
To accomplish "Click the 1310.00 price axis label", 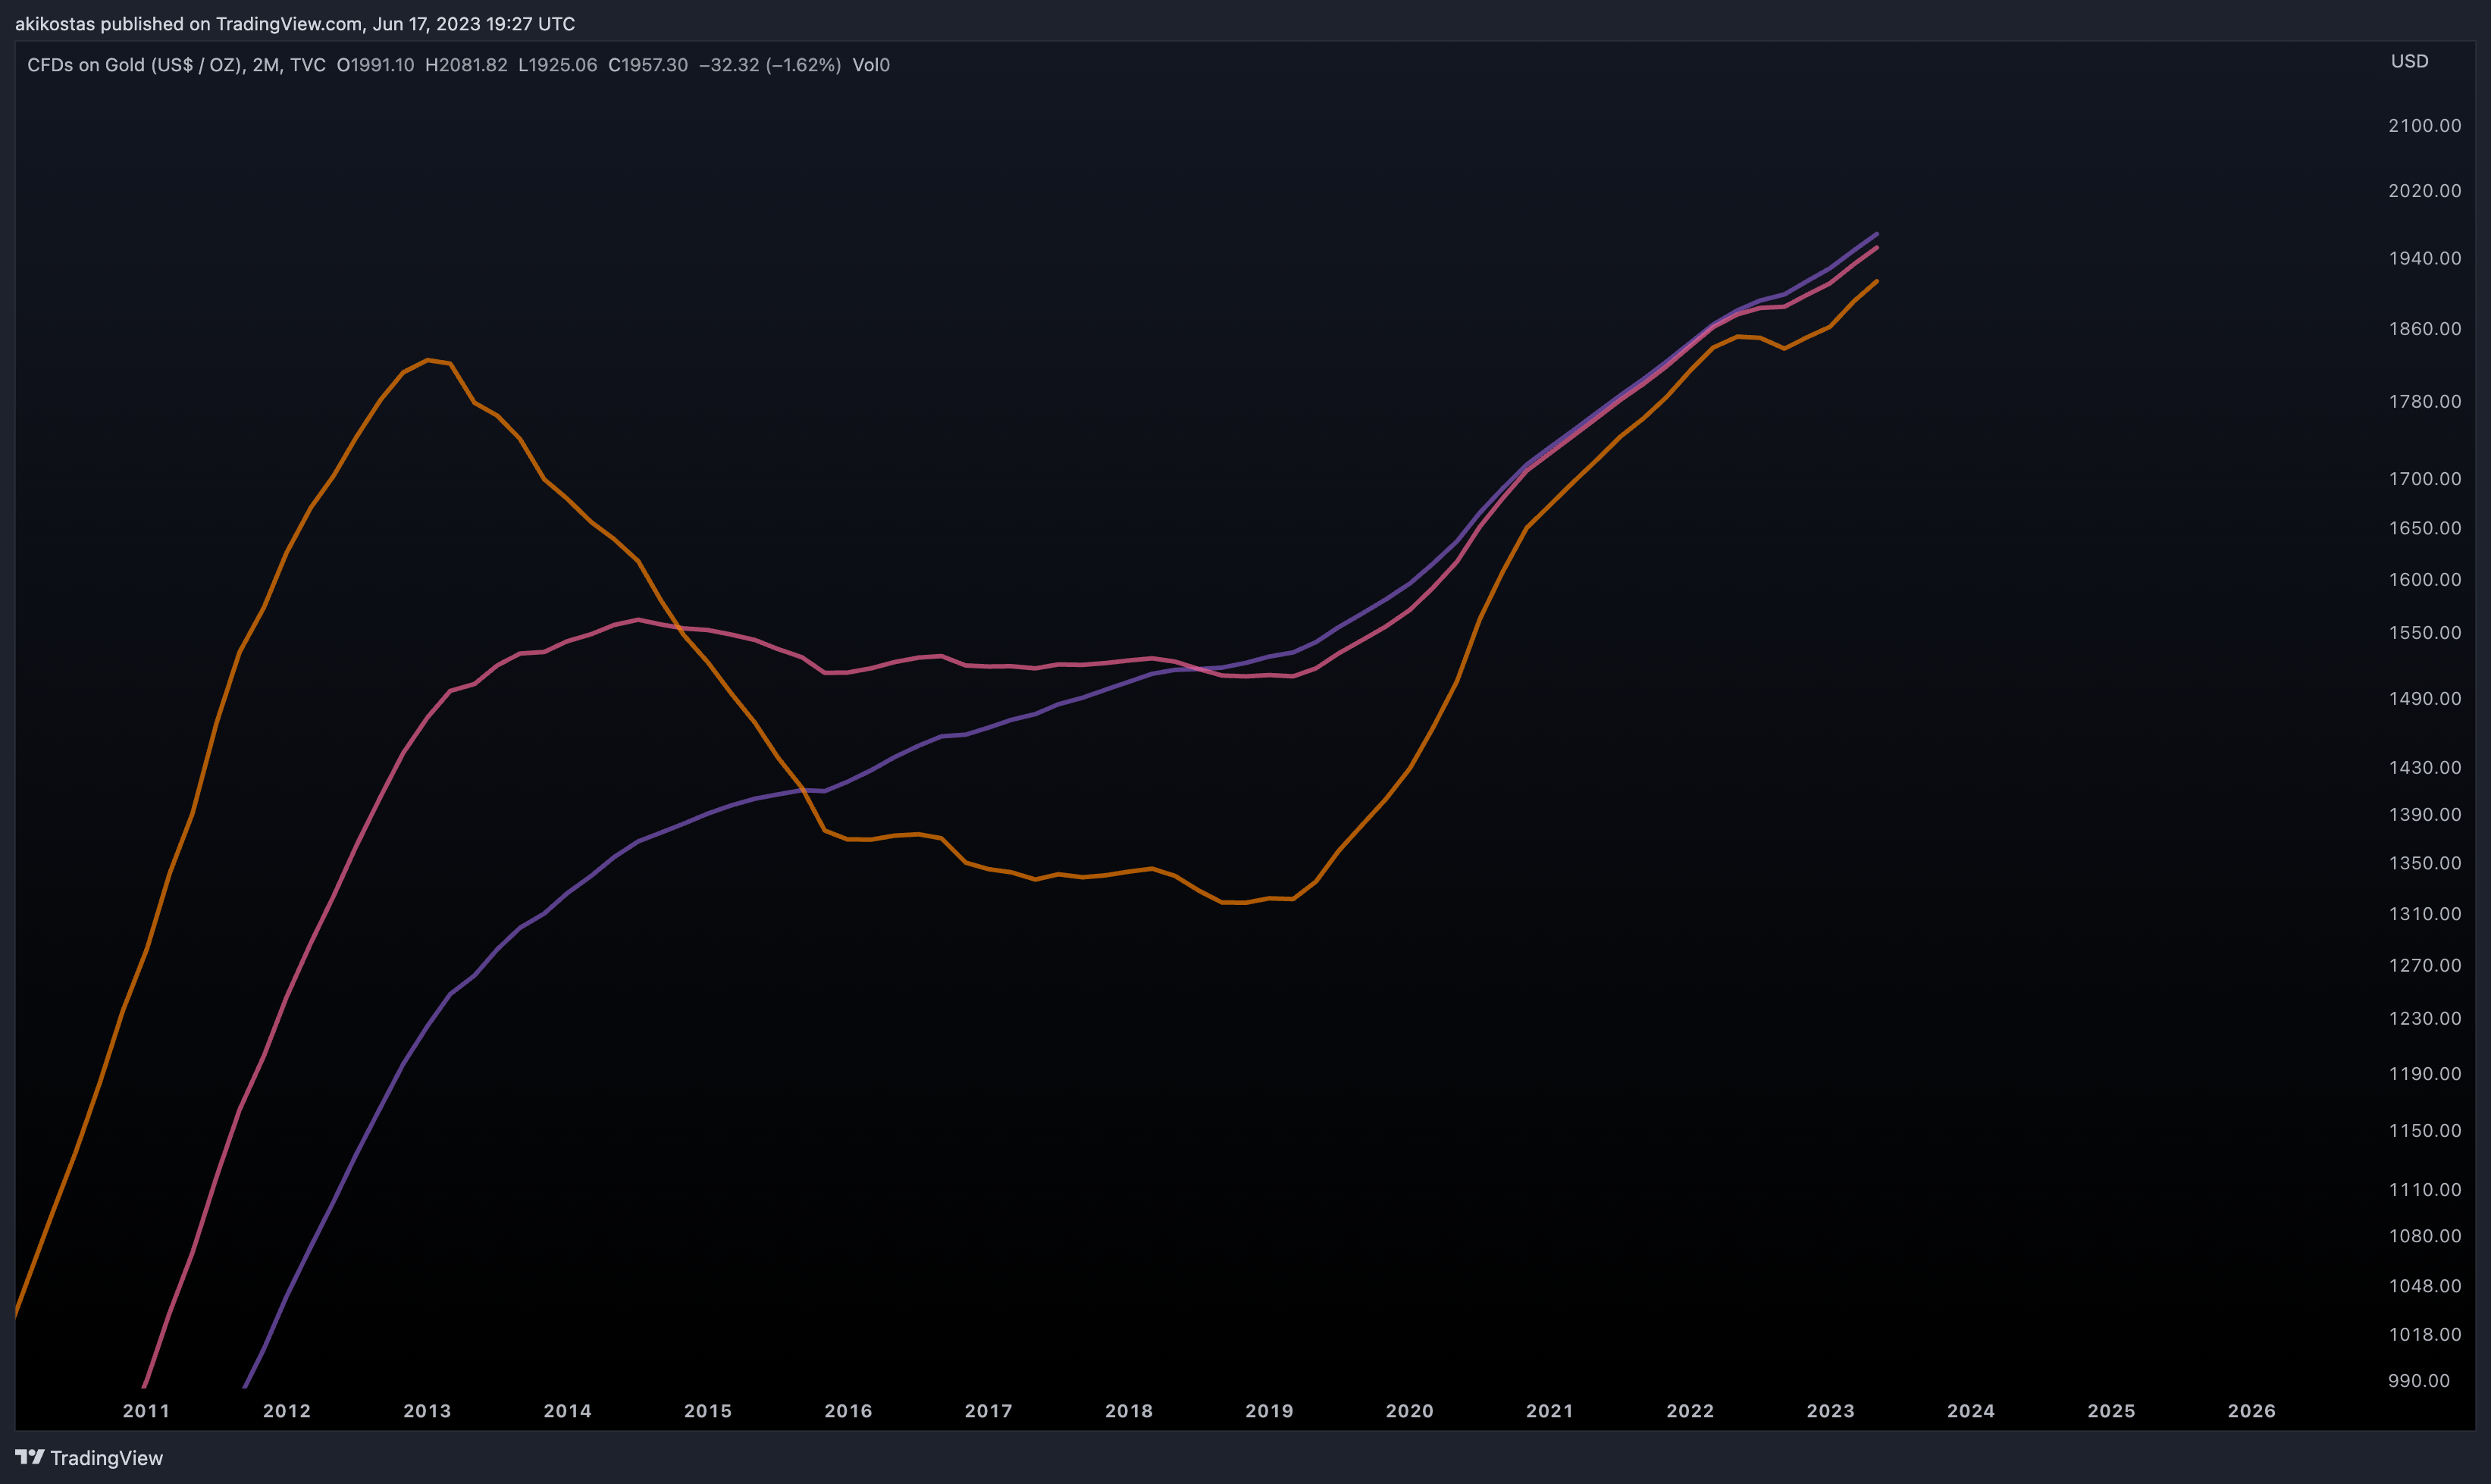I will click(2425, 913).
